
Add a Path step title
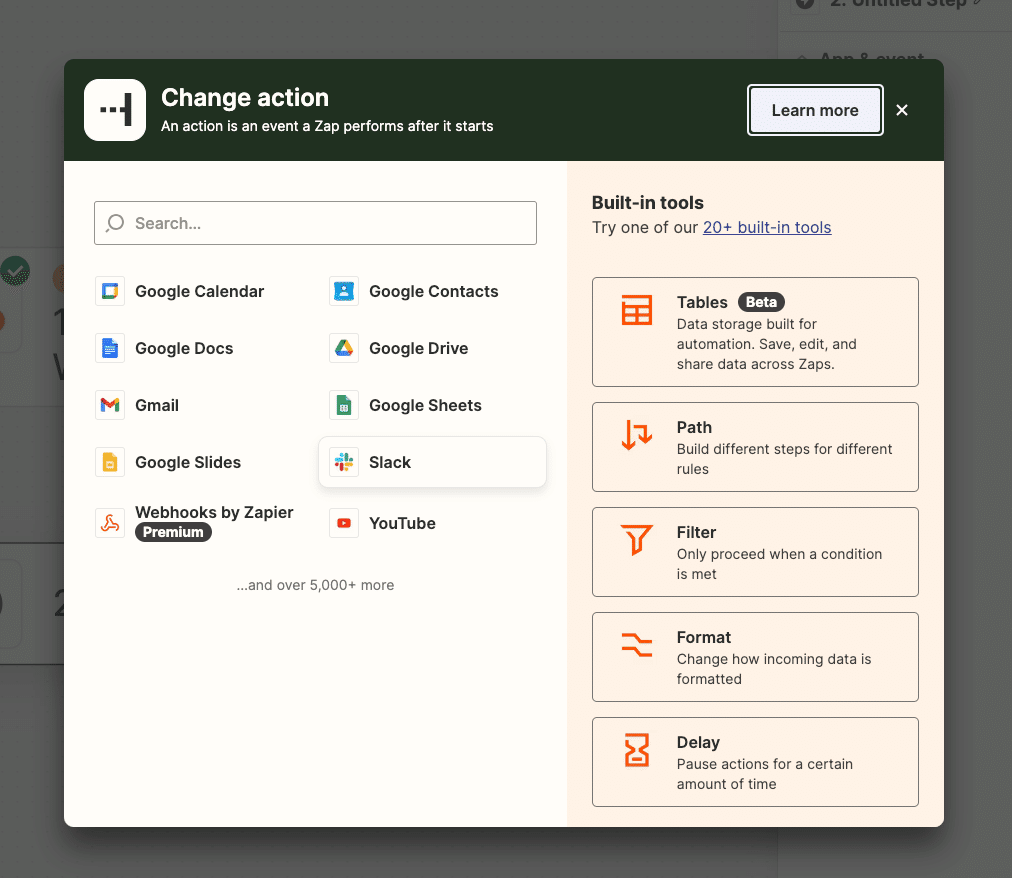pos(694,427)
